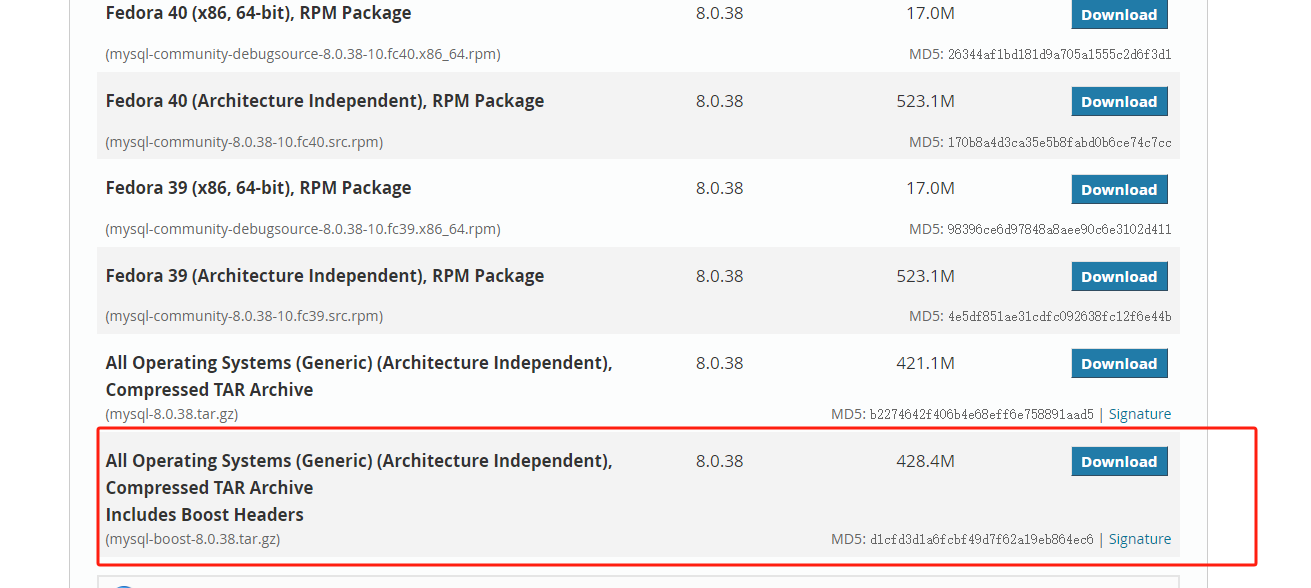
Task: Click the MD5 hash d1cfd3d1a6fcbf49d7f62a19eb864ec6
Action: (982, 539)
